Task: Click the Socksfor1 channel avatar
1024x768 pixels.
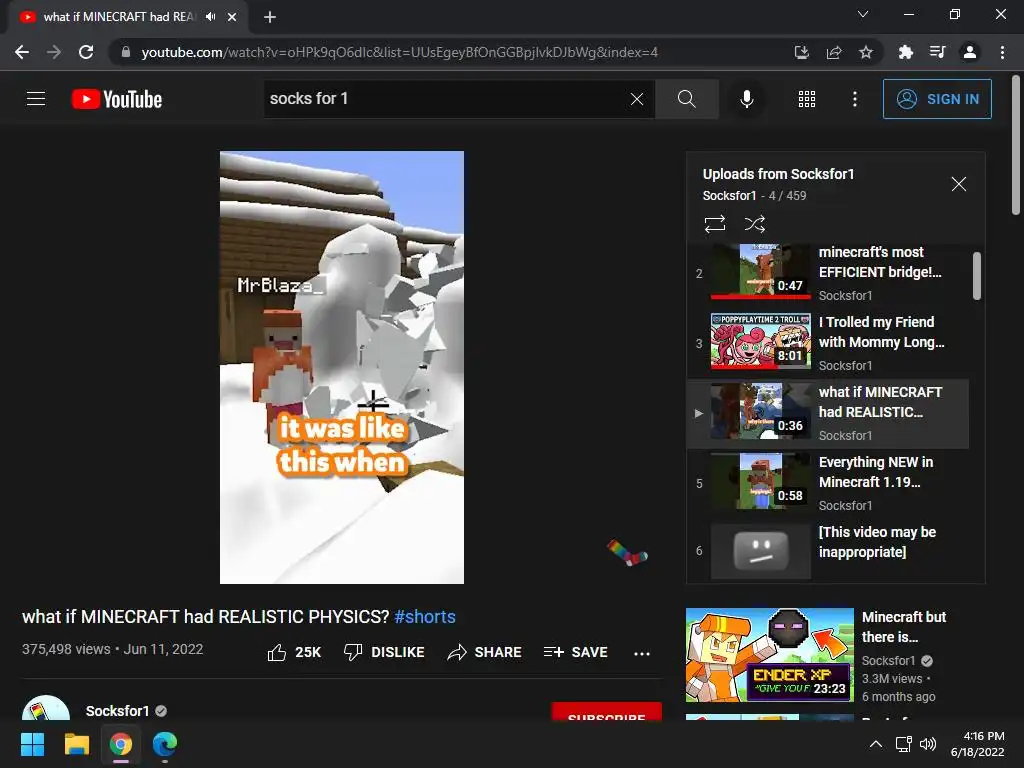Action: click(46, 709)
